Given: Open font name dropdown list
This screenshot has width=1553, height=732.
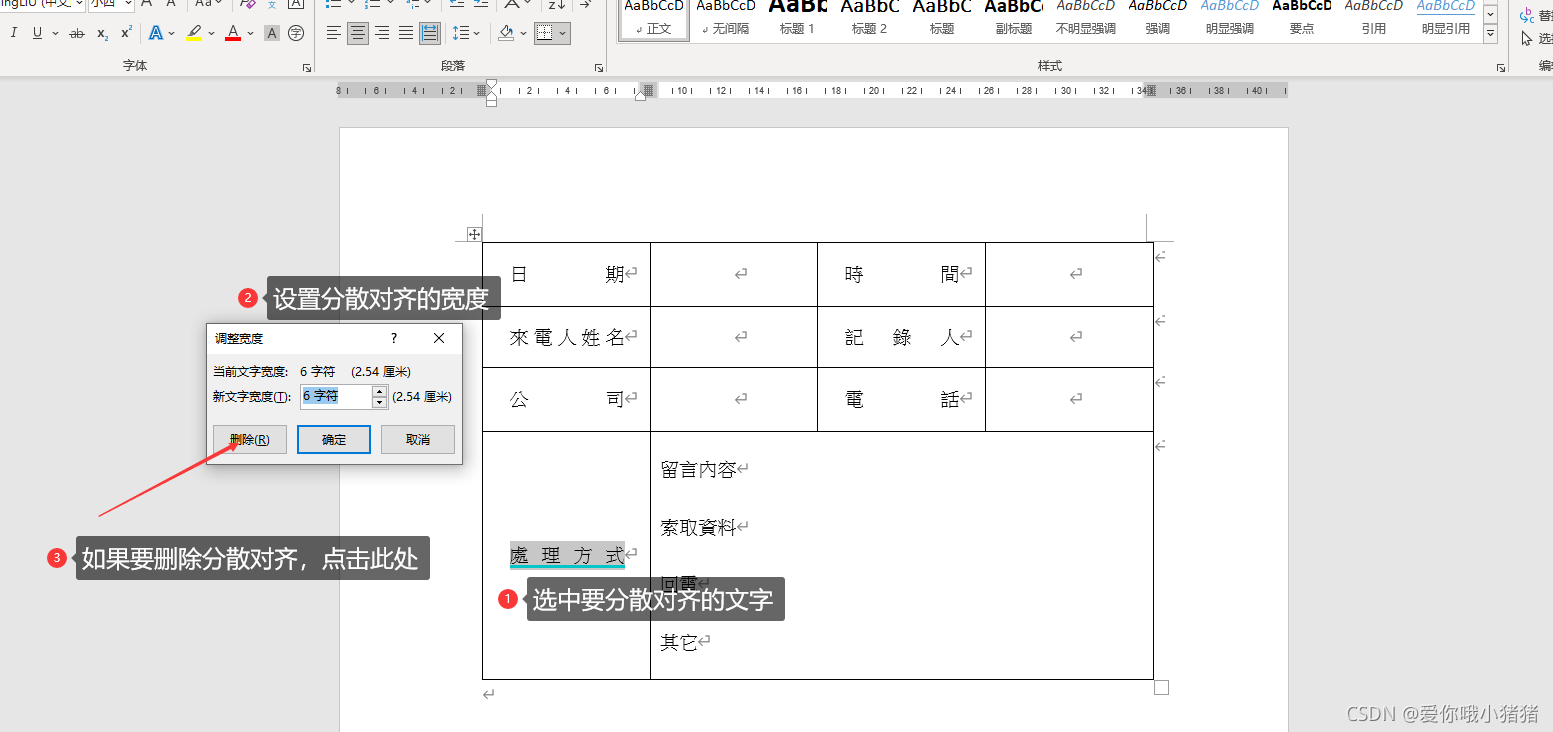Looking at the screenshot, I should click(79, 5).
